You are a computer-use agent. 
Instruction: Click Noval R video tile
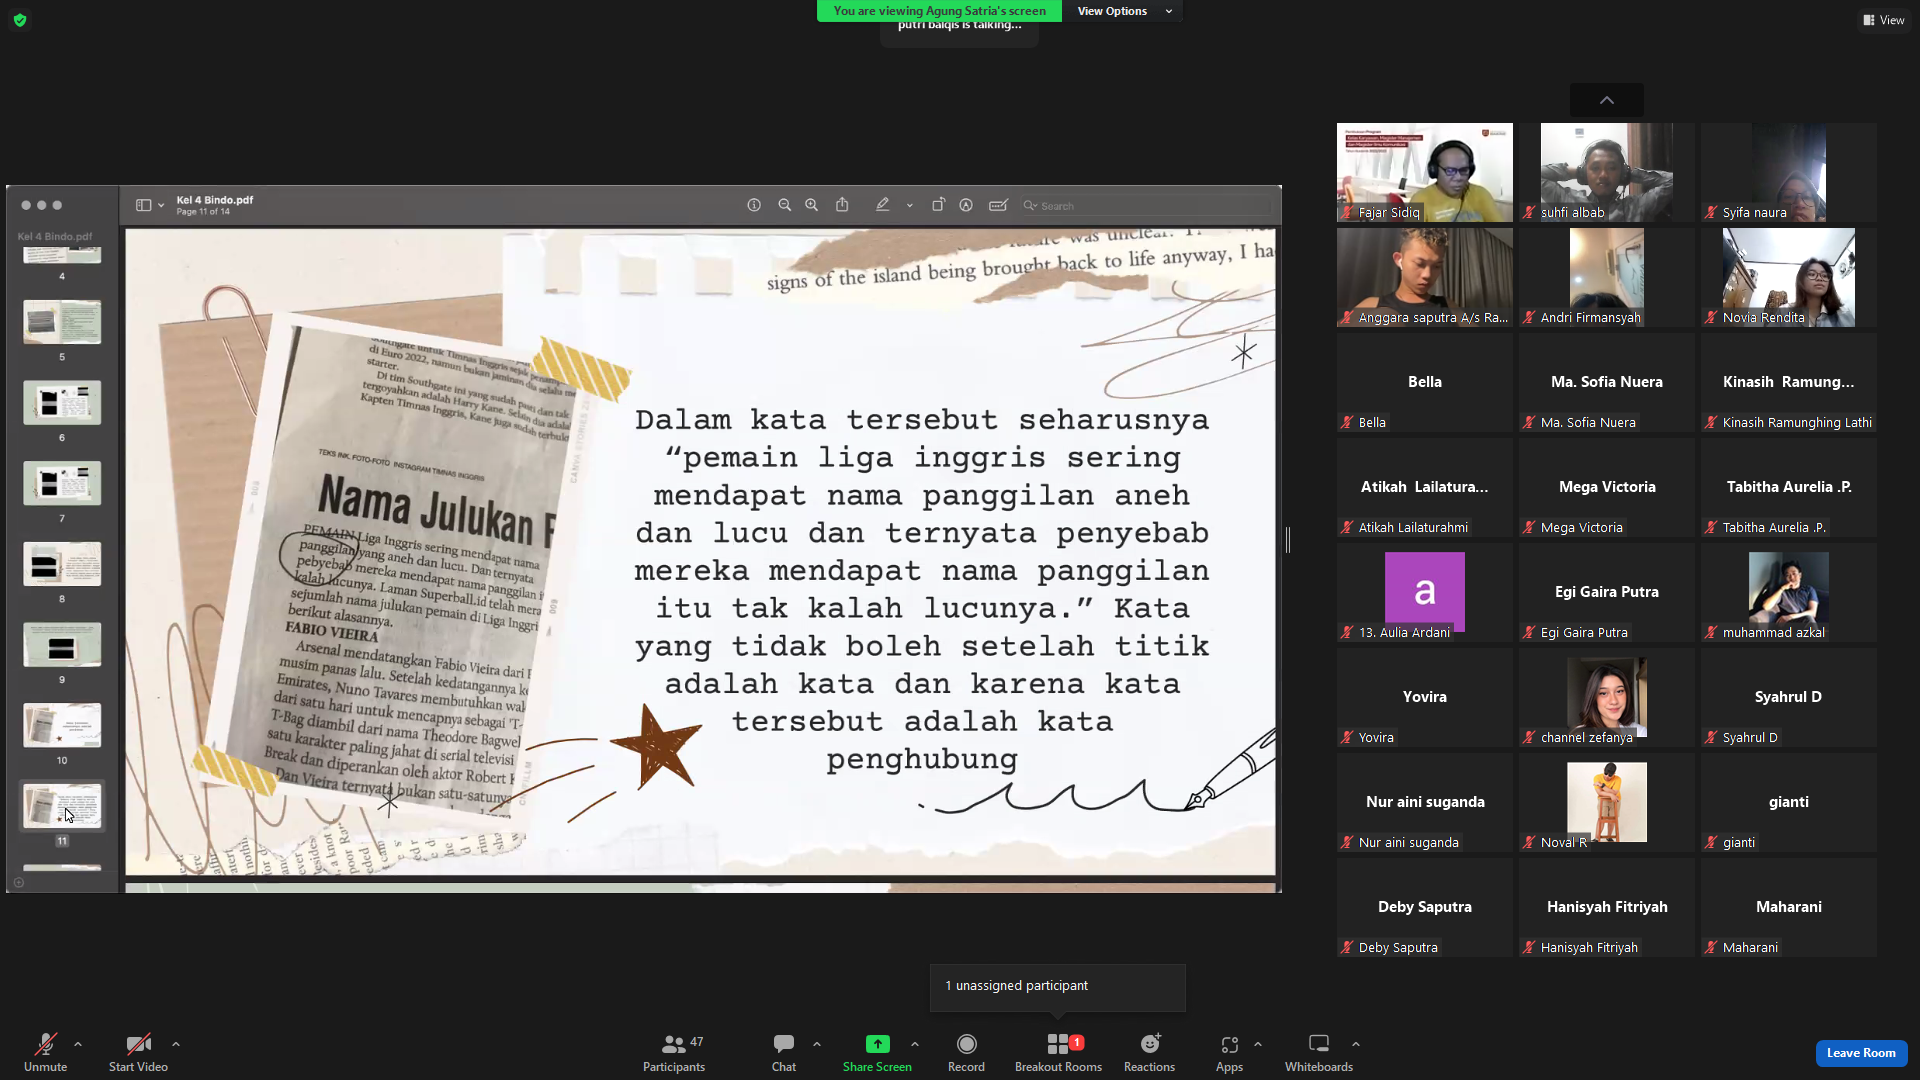1607,802
